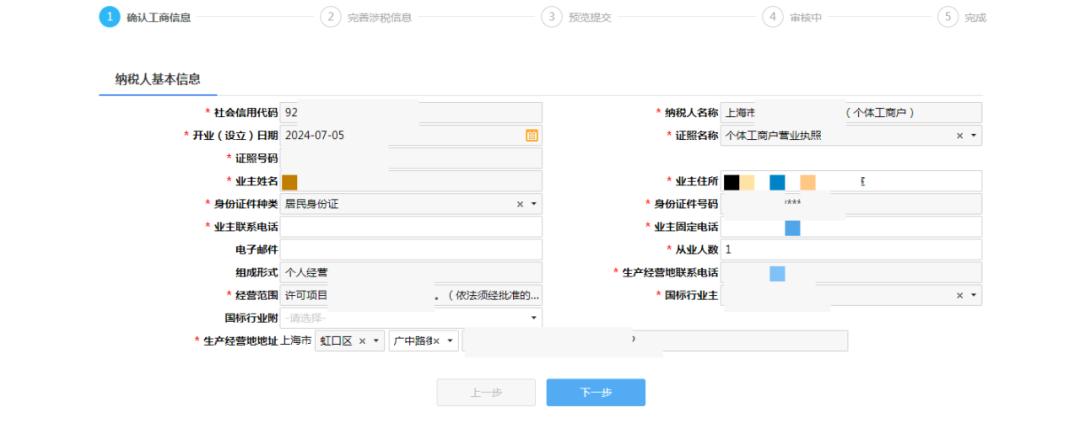Expand the 证照名称 dropdown arrow

(x=973, y=136)
